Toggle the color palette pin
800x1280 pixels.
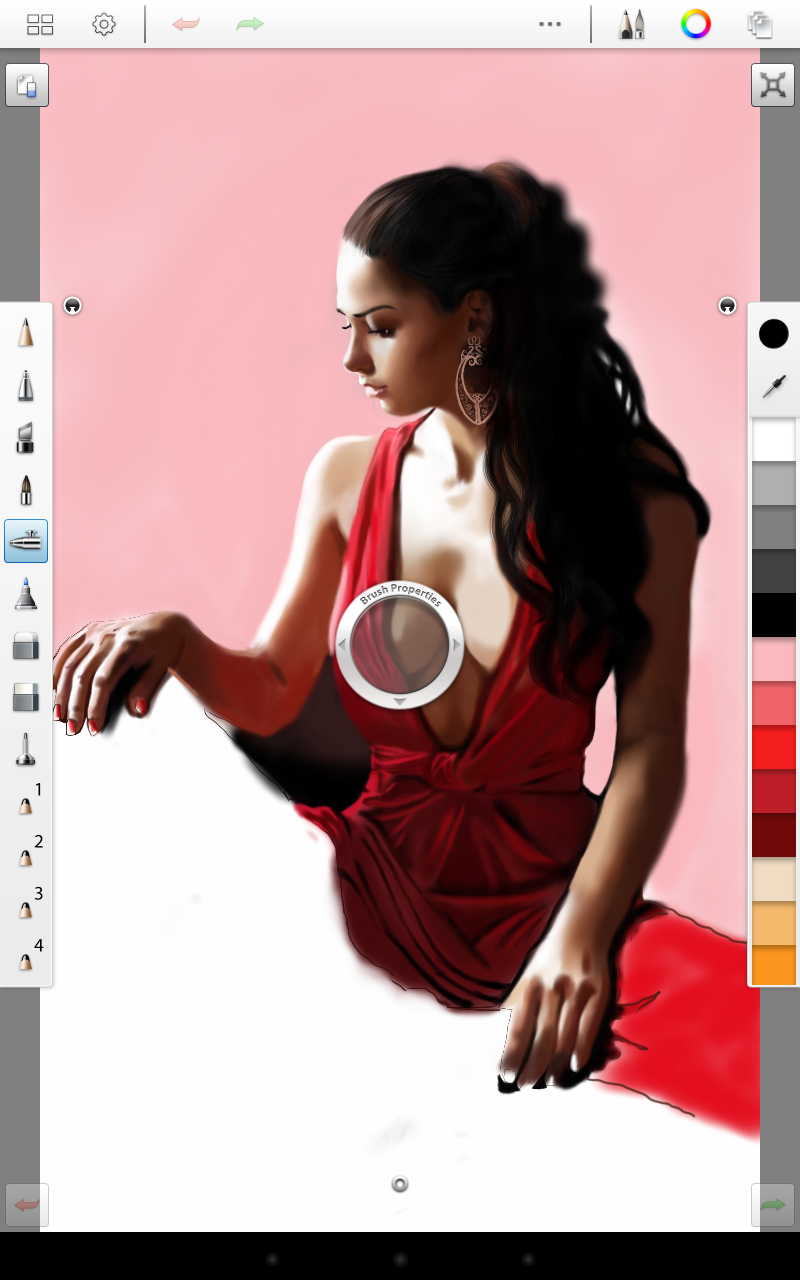[728, 306]
